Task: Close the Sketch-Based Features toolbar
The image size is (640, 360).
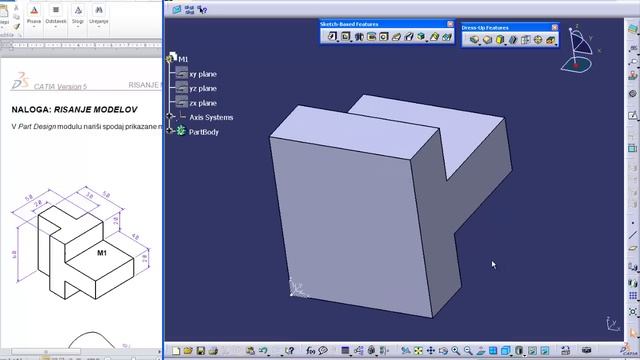Action: click(450, 24)
